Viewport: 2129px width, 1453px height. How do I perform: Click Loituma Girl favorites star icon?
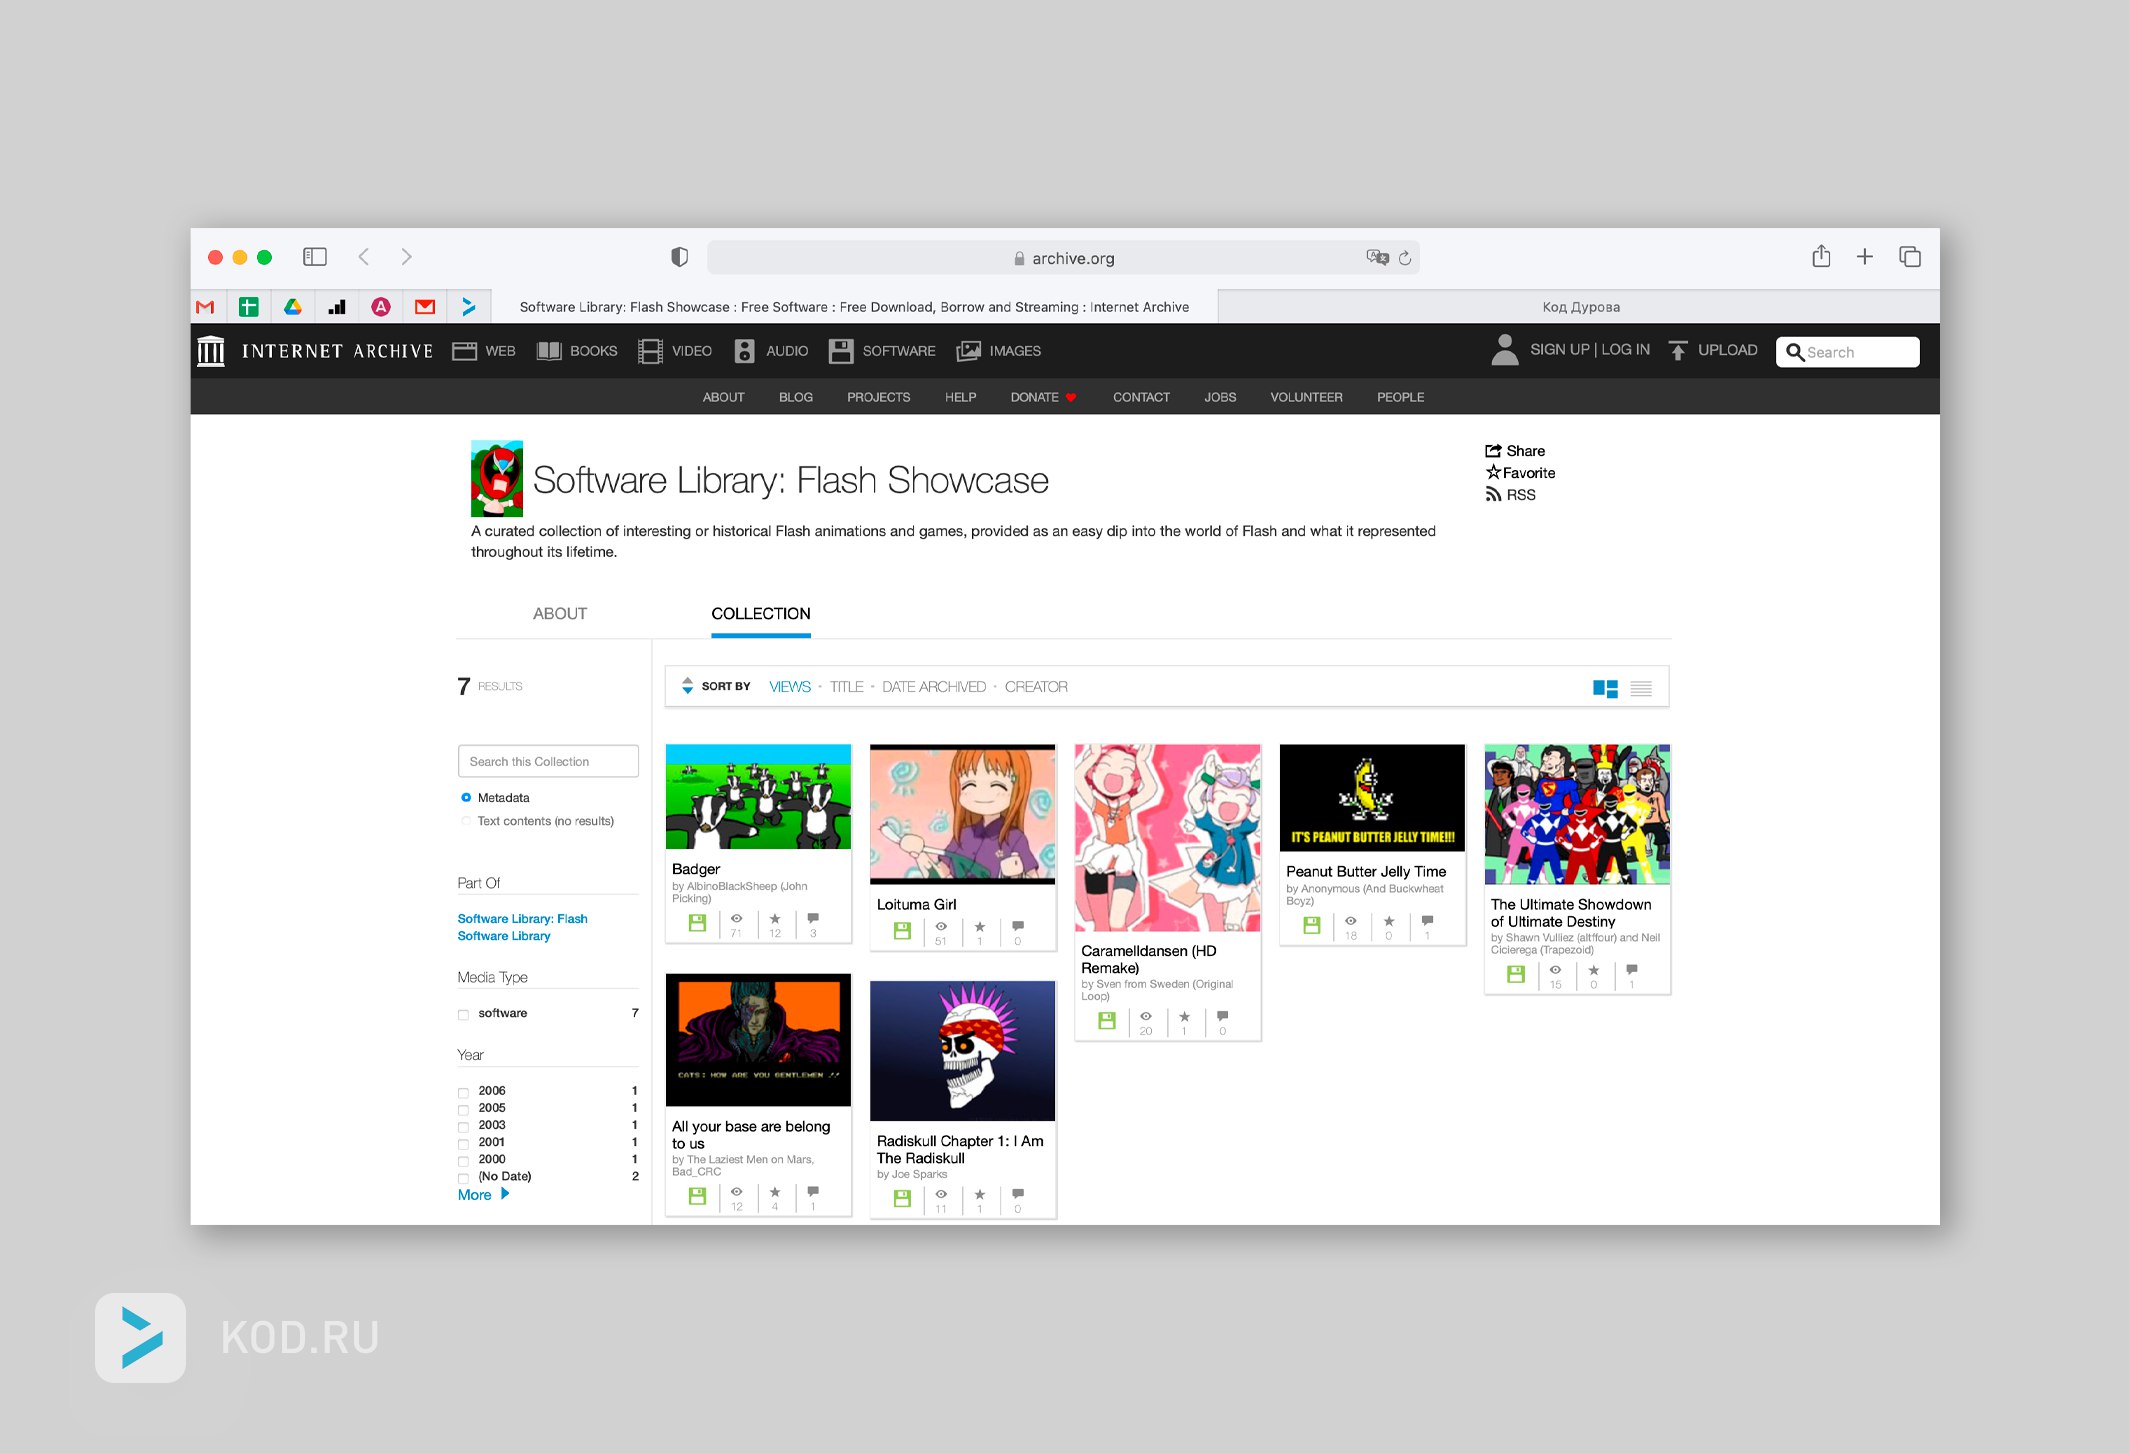tap(980, 927)
